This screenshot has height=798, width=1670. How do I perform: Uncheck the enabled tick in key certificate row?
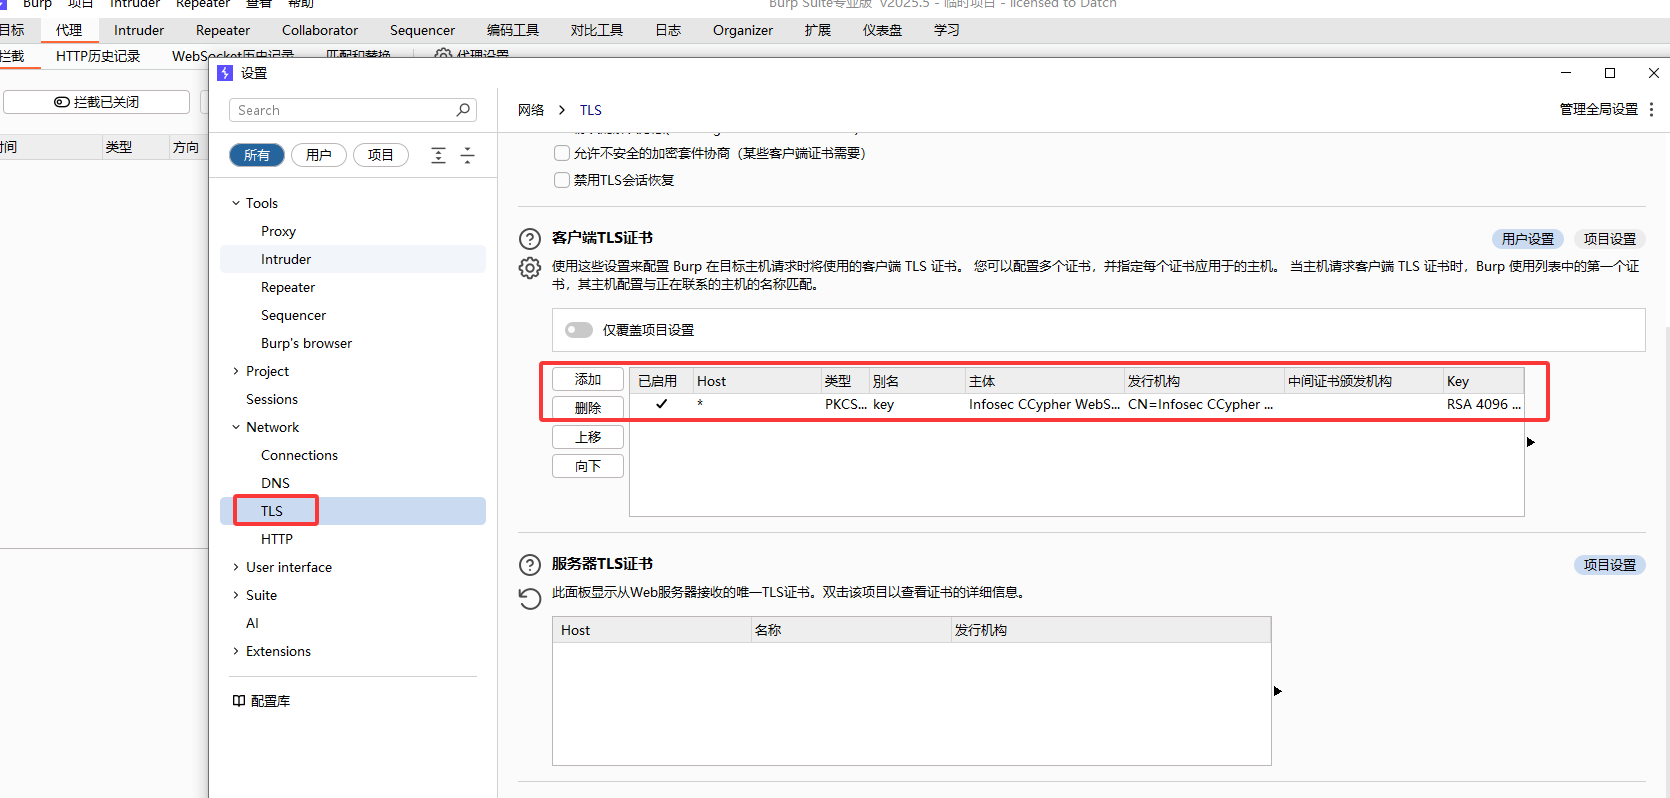(661, 404)
